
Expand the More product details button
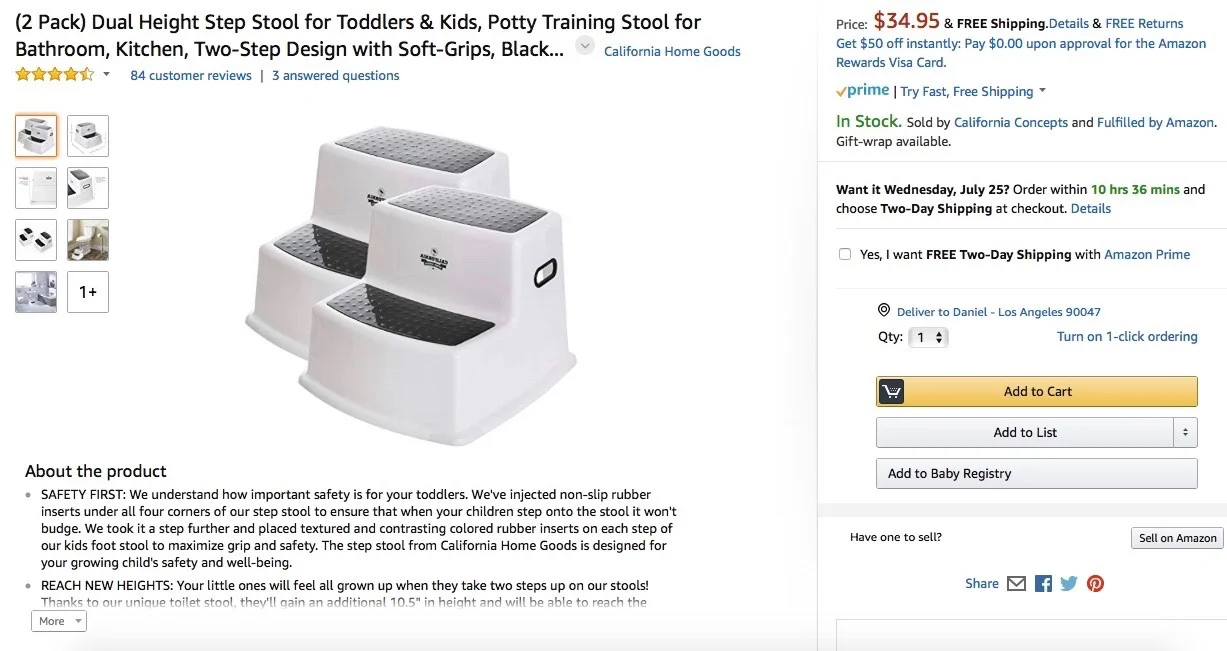60,621
